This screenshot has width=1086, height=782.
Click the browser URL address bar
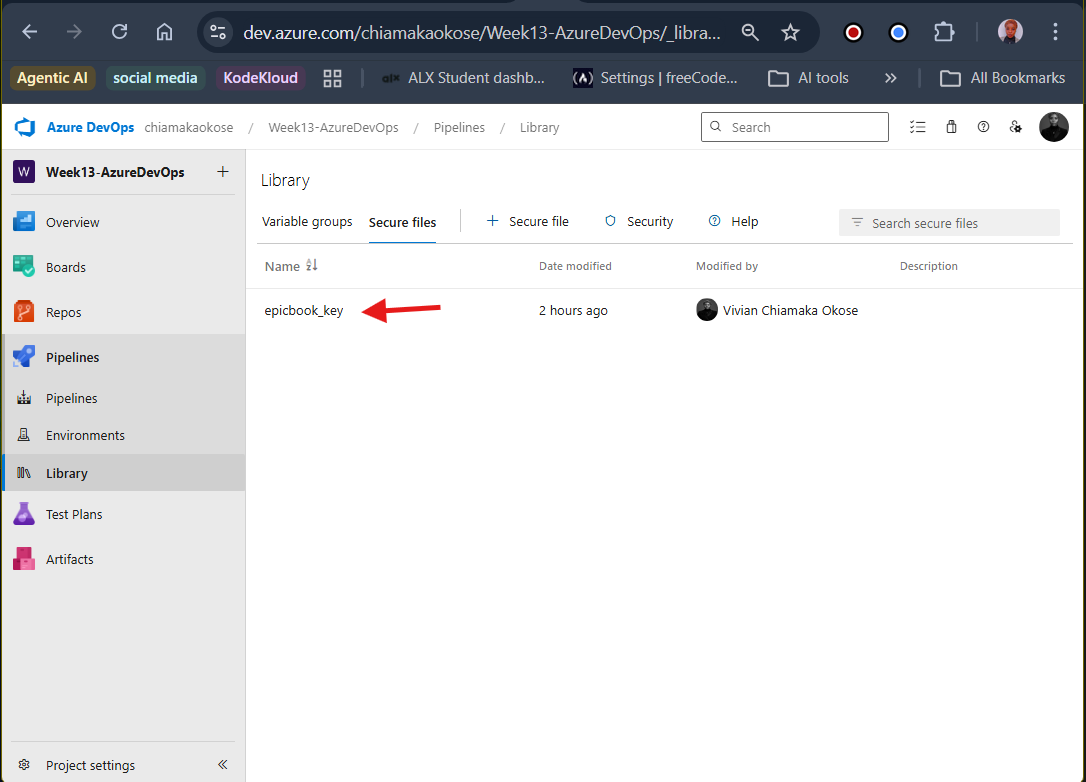(481, 33)
